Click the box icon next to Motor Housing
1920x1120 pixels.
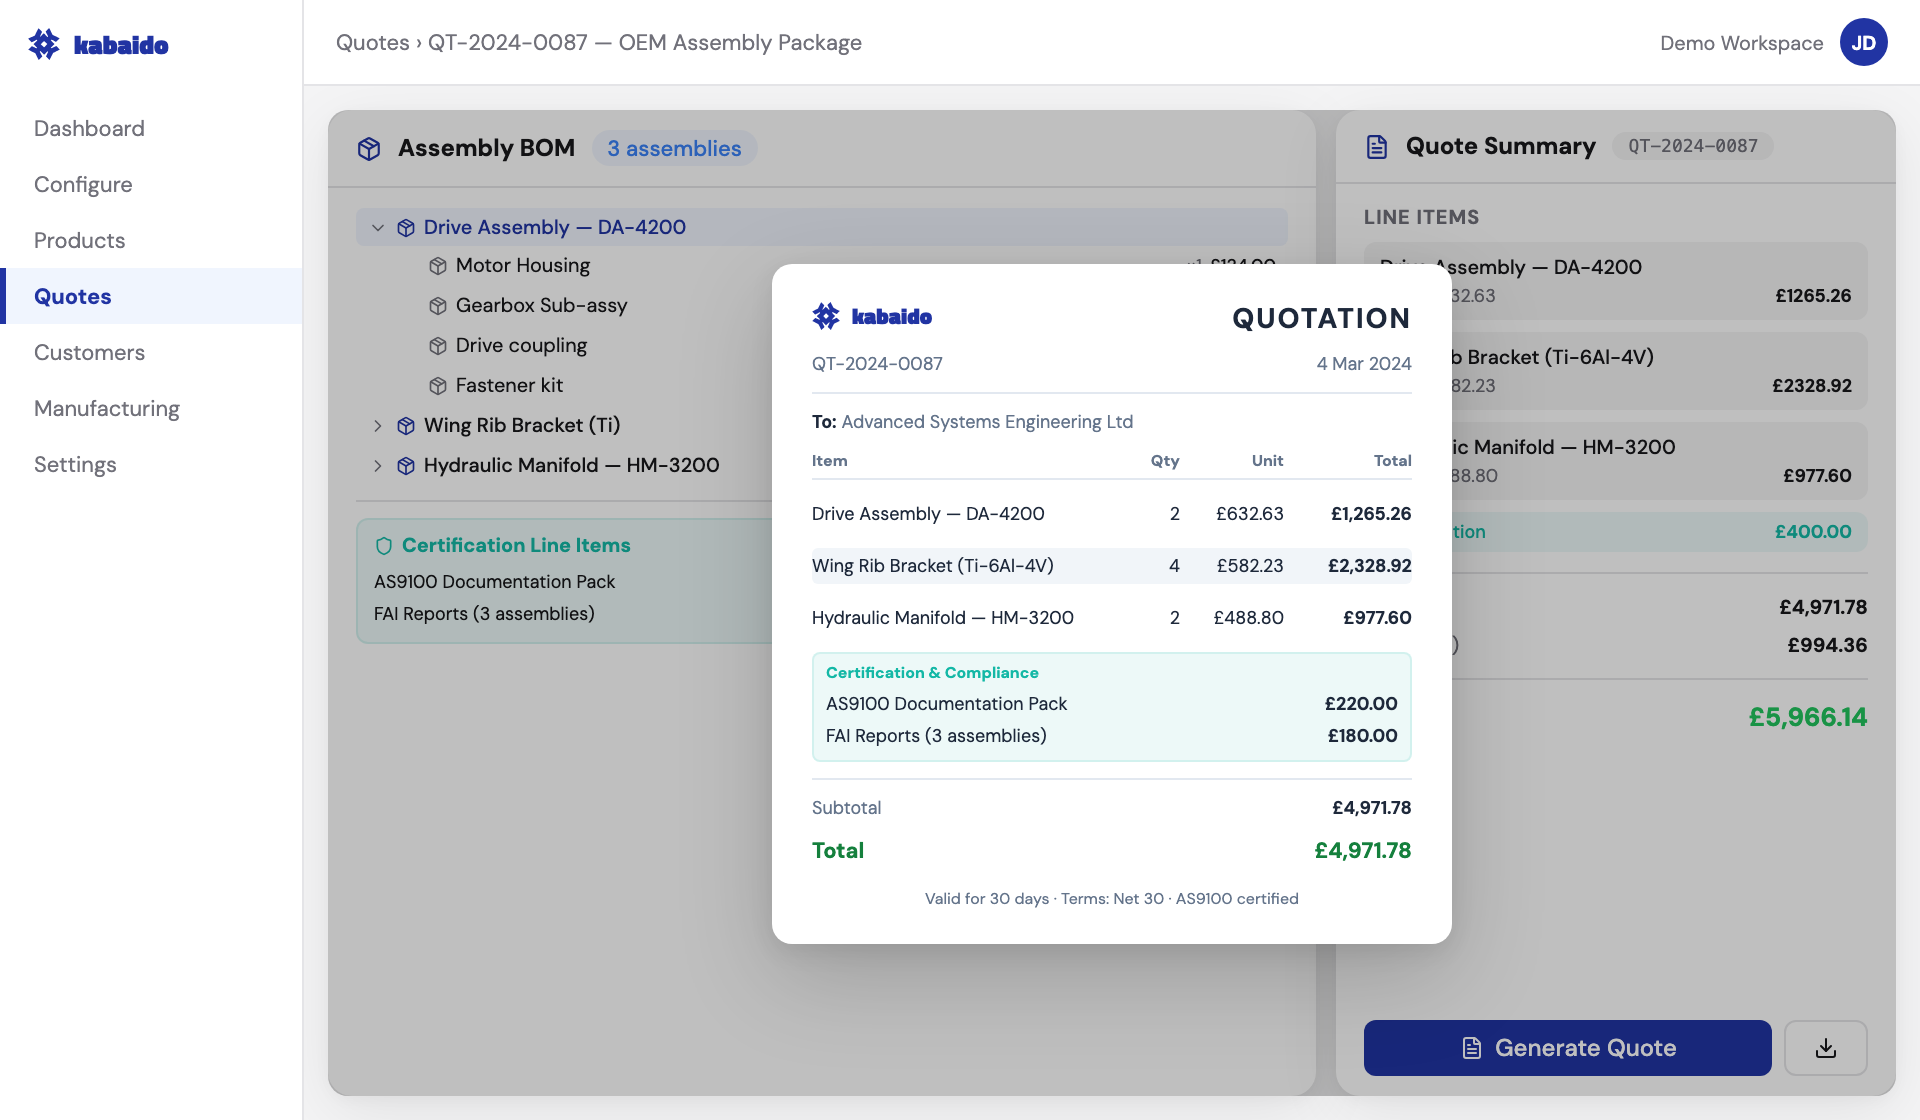point(438,265)
